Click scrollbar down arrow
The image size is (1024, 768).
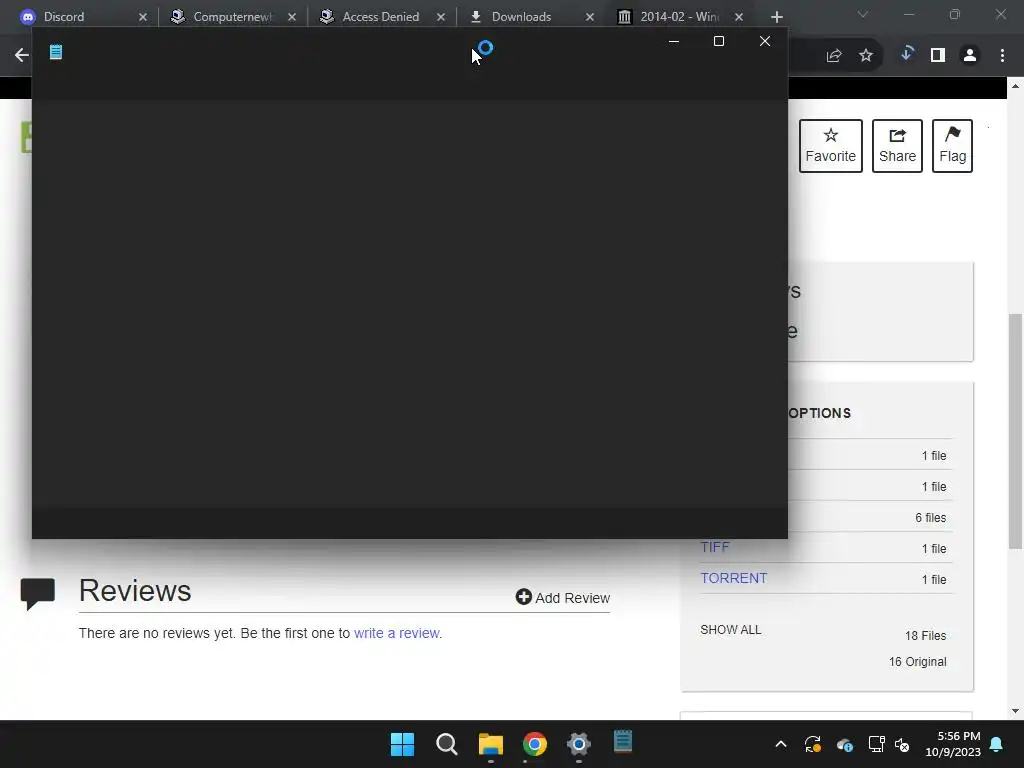point(1015,711)
